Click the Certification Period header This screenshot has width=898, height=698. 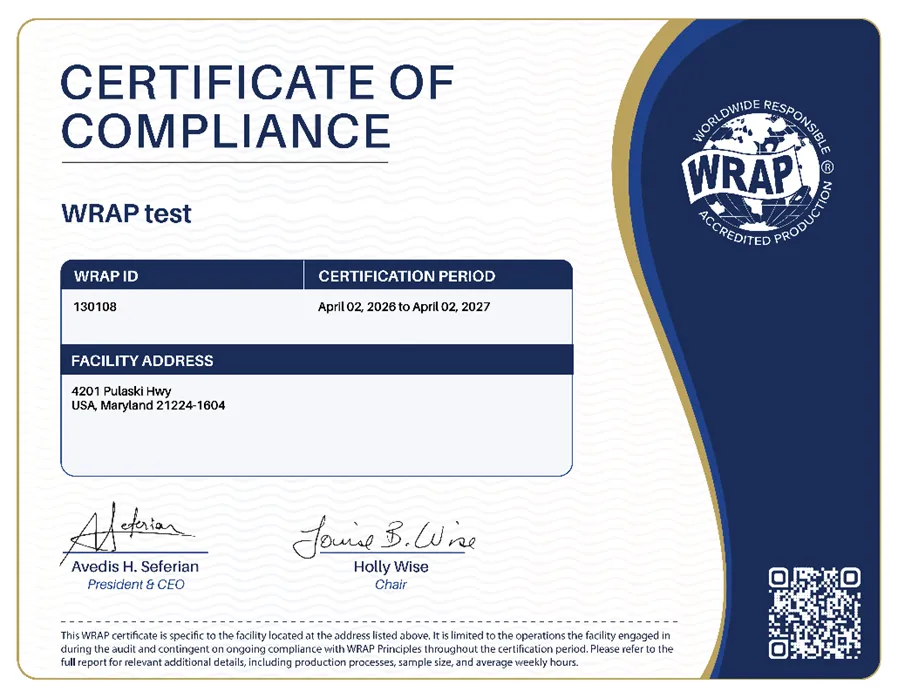pos(438,275)
